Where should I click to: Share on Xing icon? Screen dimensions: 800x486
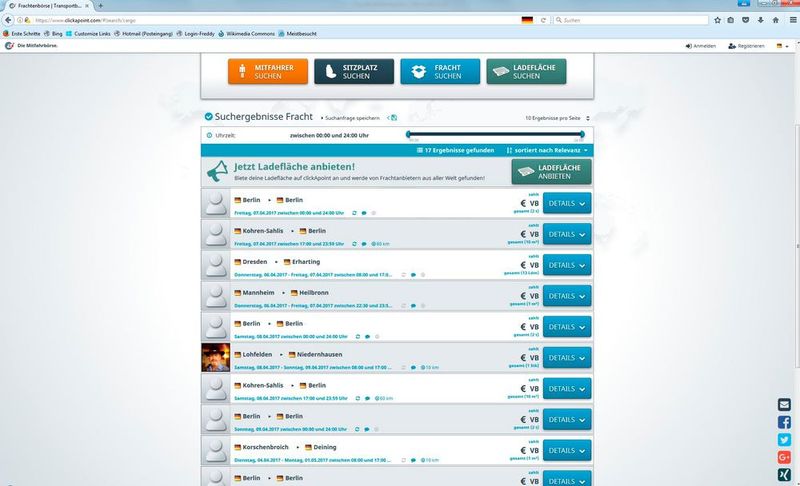tap(784, 475)
